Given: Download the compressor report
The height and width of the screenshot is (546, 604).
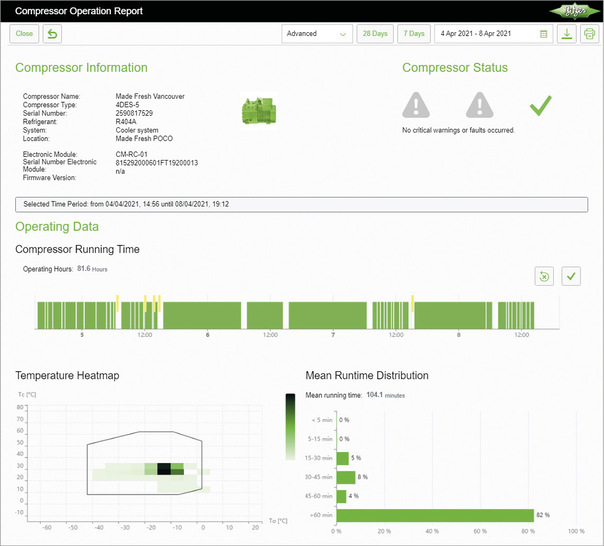Looking at the screenshot, I should click(x=567, y=34).
